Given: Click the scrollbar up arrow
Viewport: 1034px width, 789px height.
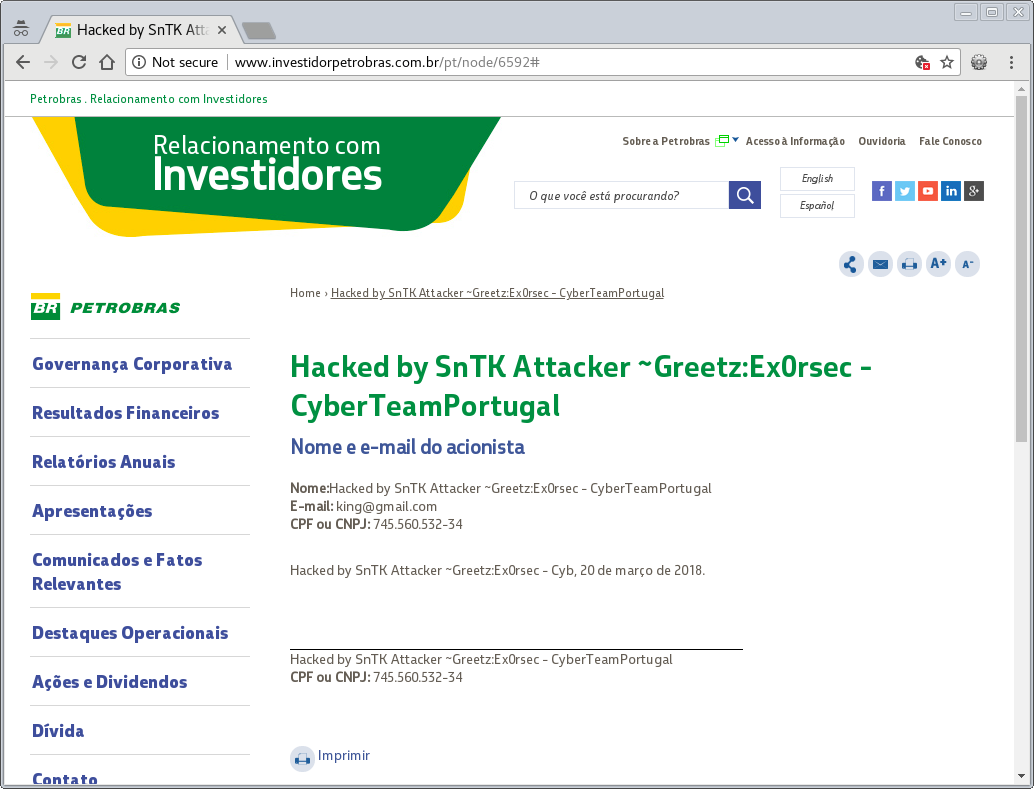Looking at the screenshot, I should (x=1021, y=88).
